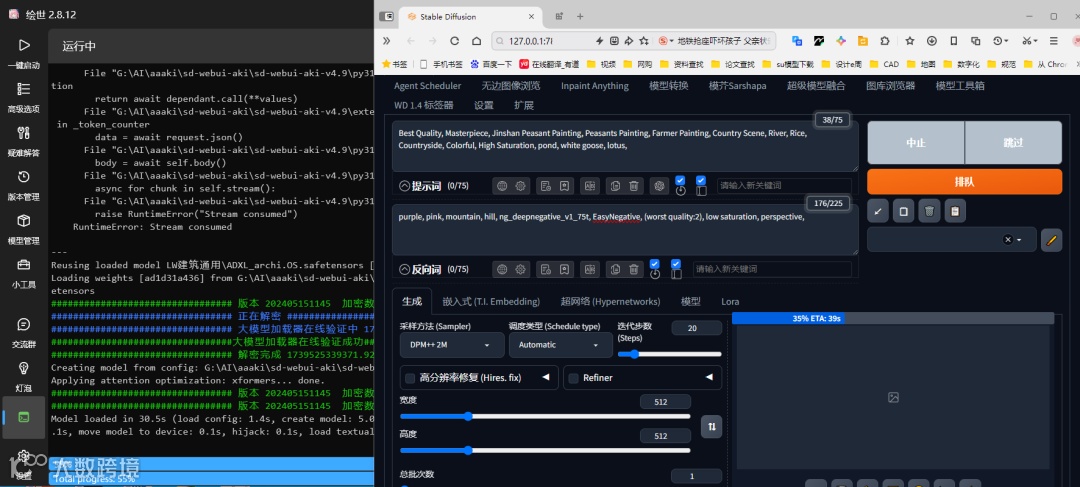Open the Inpaint Anything tab
Image resolution: width=1080 pixels, height=487 pixels.
coord(594,86)
